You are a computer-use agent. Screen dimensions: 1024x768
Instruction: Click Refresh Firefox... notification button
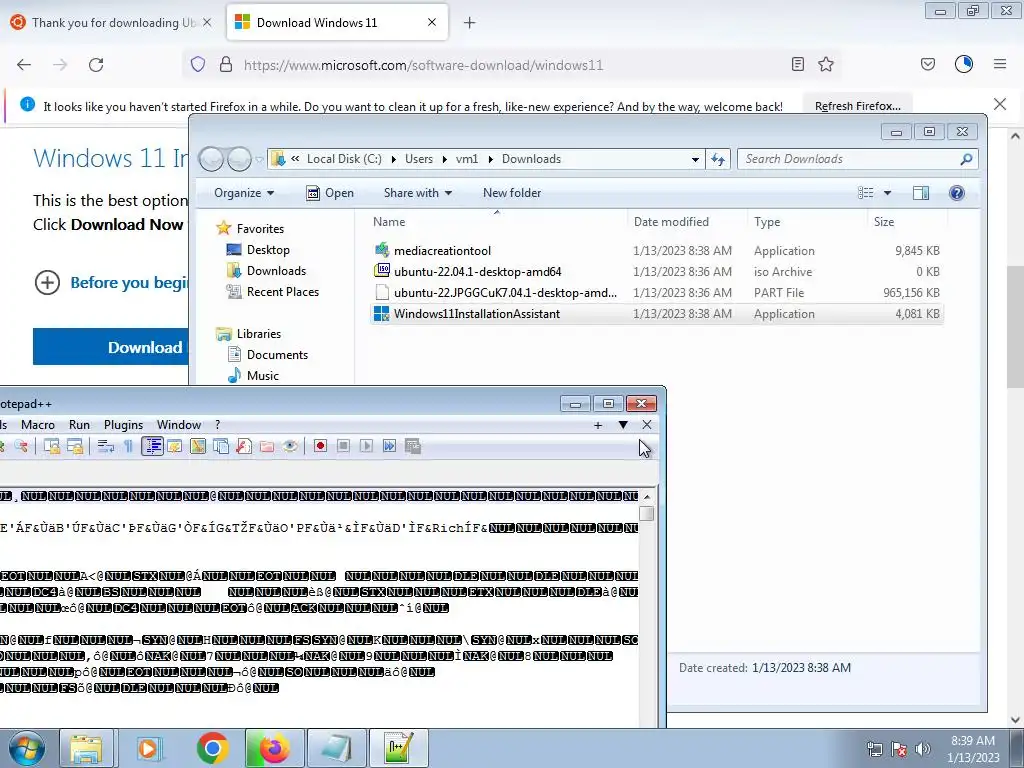tap(857, 106)
